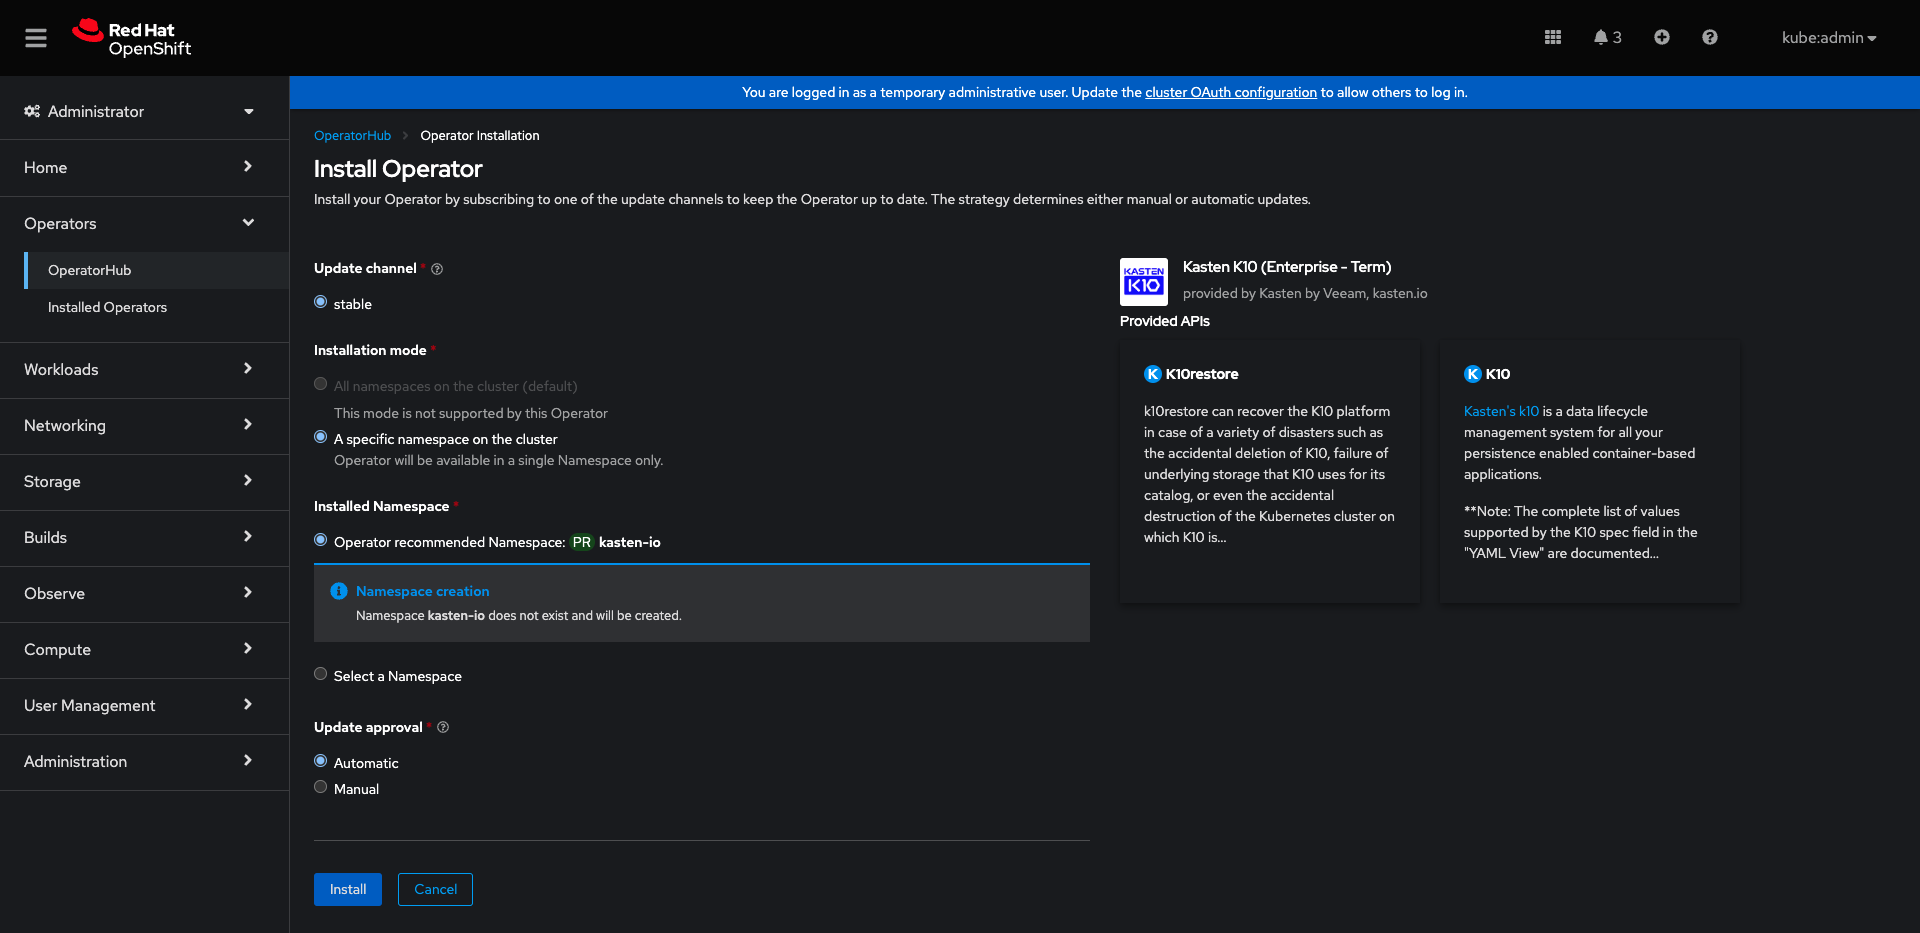Image resolution: width=1920 pixels, height=933 pixels.
Task: Choose Operator recommended Namespace option
Action: [321, 540]
